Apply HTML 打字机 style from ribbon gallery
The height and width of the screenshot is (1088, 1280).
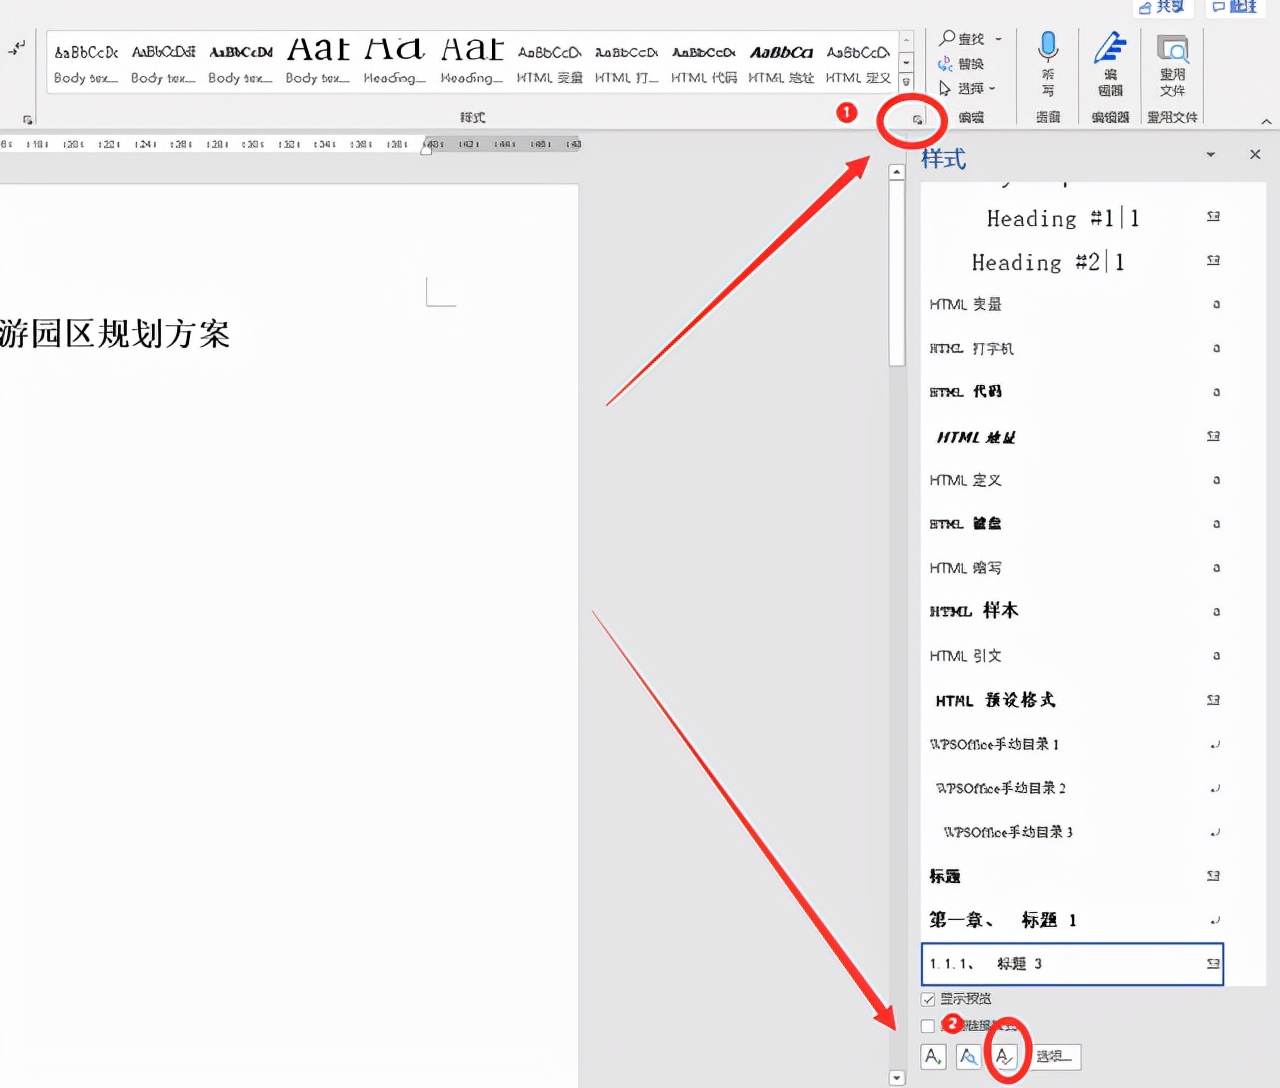[626, 63]
